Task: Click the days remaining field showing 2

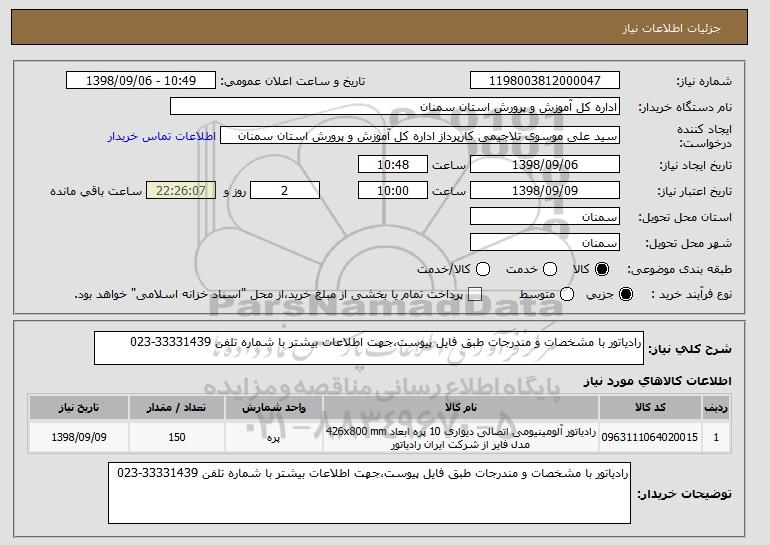Action: (285, 191)
